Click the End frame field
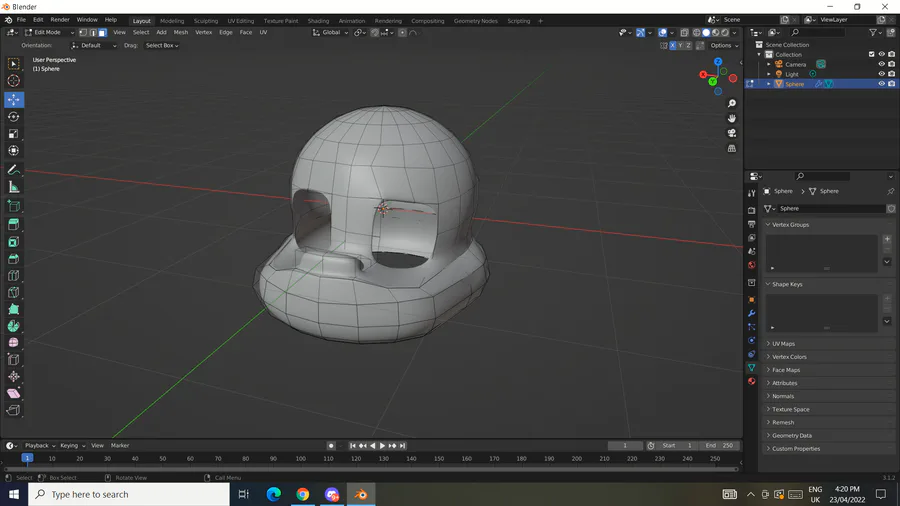This screenshot has height=506, width=900. (x=718, y=445)
